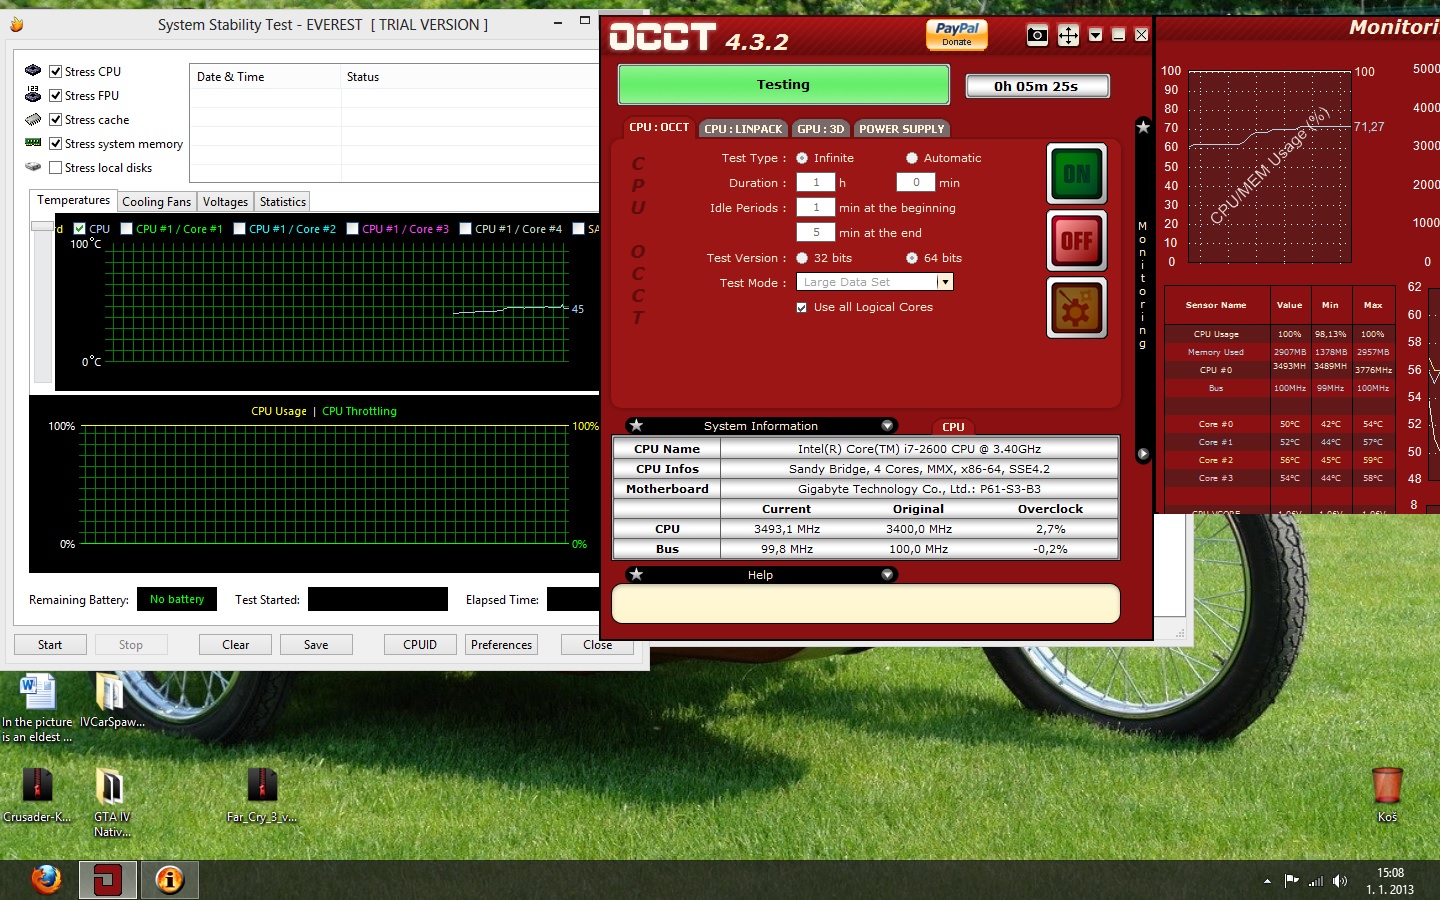Click the Stress cache icon

click(x=33, y=119)
